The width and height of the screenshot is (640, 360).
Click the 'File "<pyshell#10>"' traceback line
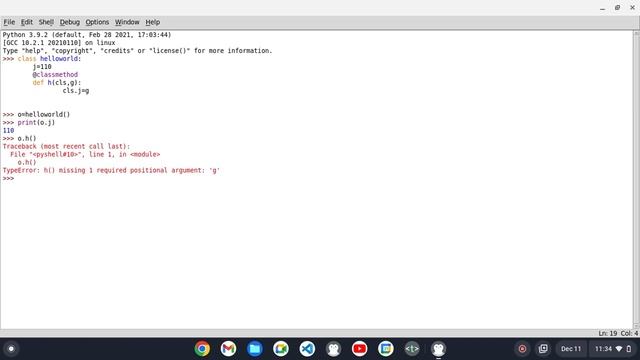click(x=85, y=154)
